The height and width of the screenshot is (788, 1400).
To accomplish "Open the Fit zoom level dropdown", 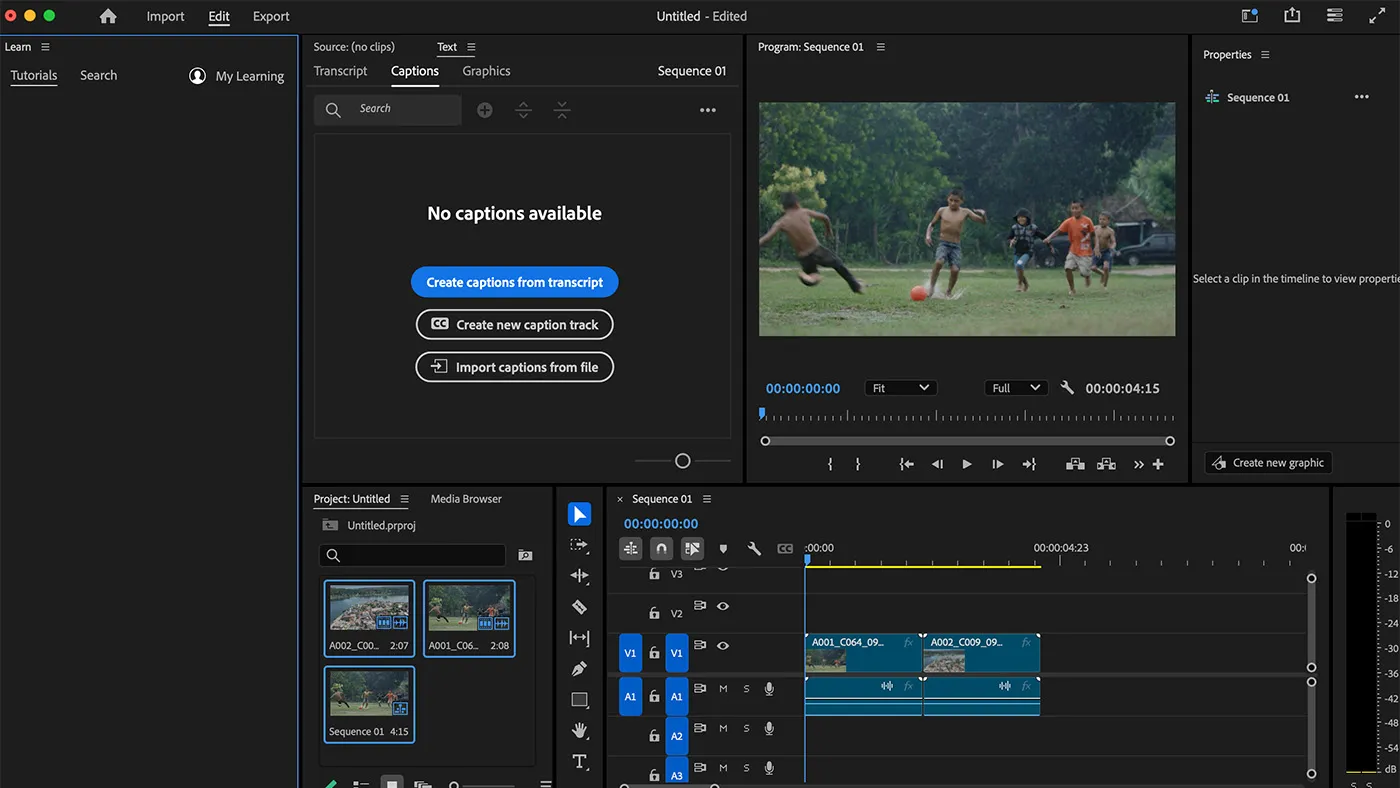I will coord(900,387).
